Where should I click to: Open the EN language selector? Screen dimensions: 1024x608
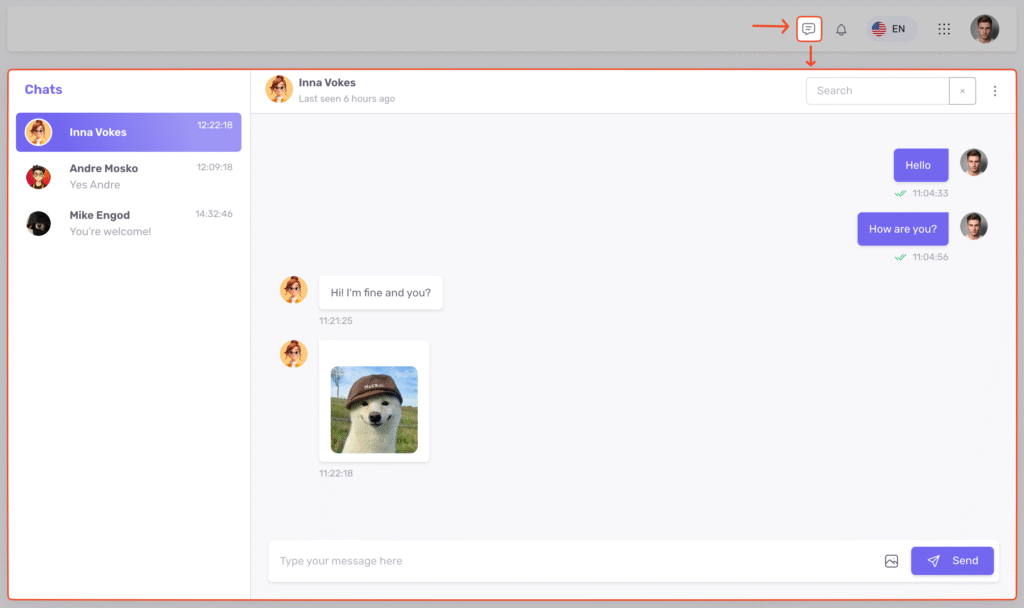(x=890, y=29)
